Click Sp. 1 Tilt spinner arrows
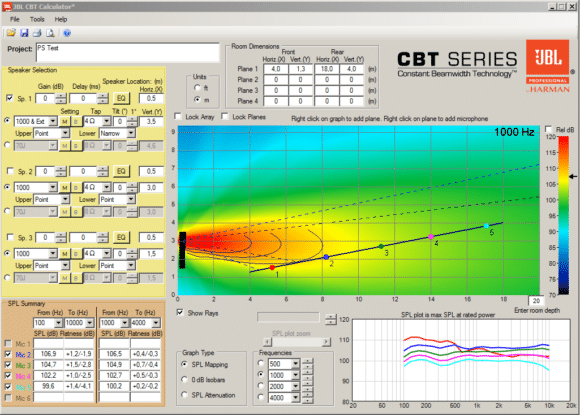The height and width of the screenshot is (415, 580). [132, 121]
